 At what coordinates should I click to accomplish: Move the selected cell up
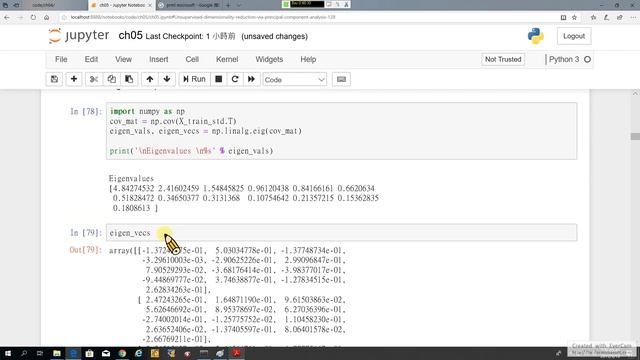click(150, 79)
